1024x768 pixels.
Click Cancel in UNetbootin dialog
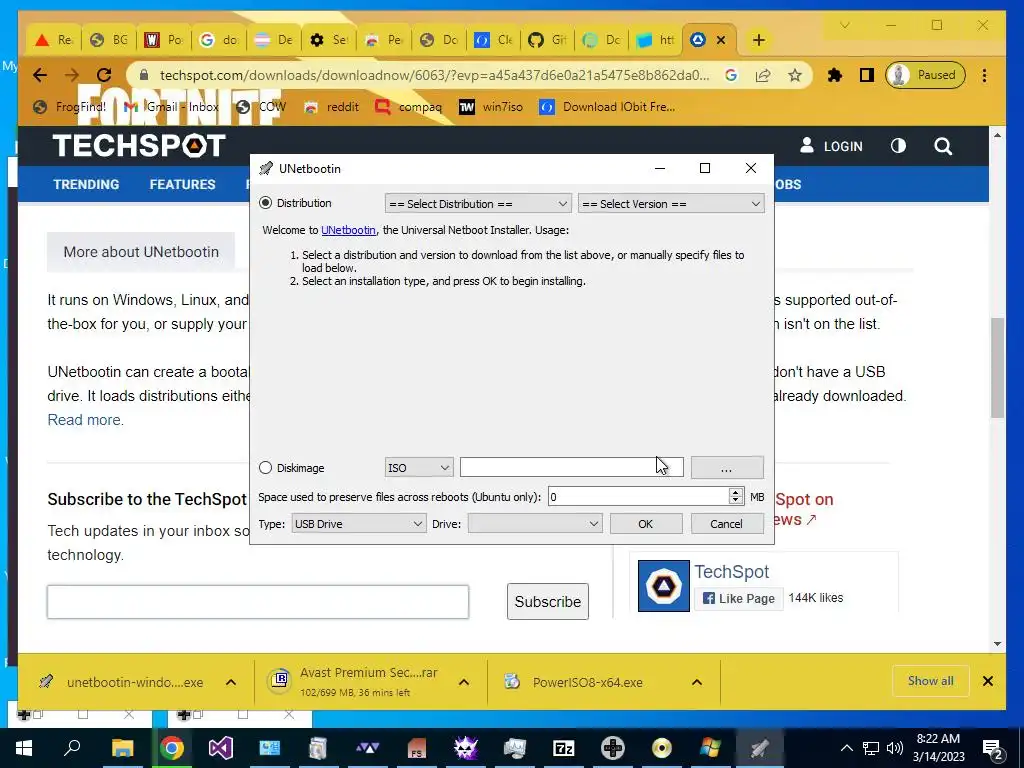(x=727, y=524)
